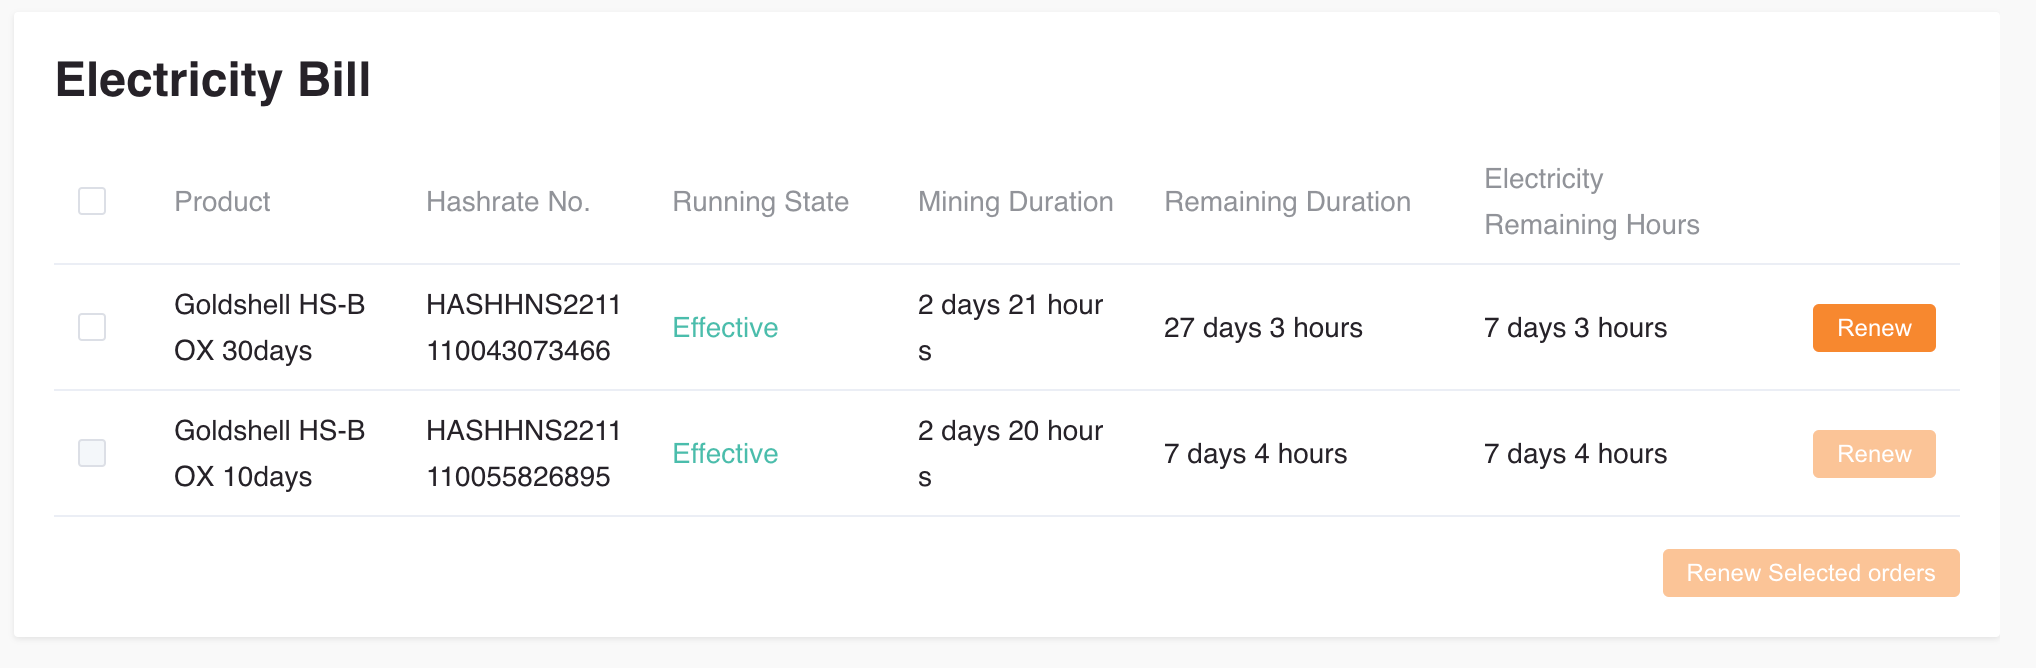
Task: Click the Running State column header
Action: [x=760, y=202]
